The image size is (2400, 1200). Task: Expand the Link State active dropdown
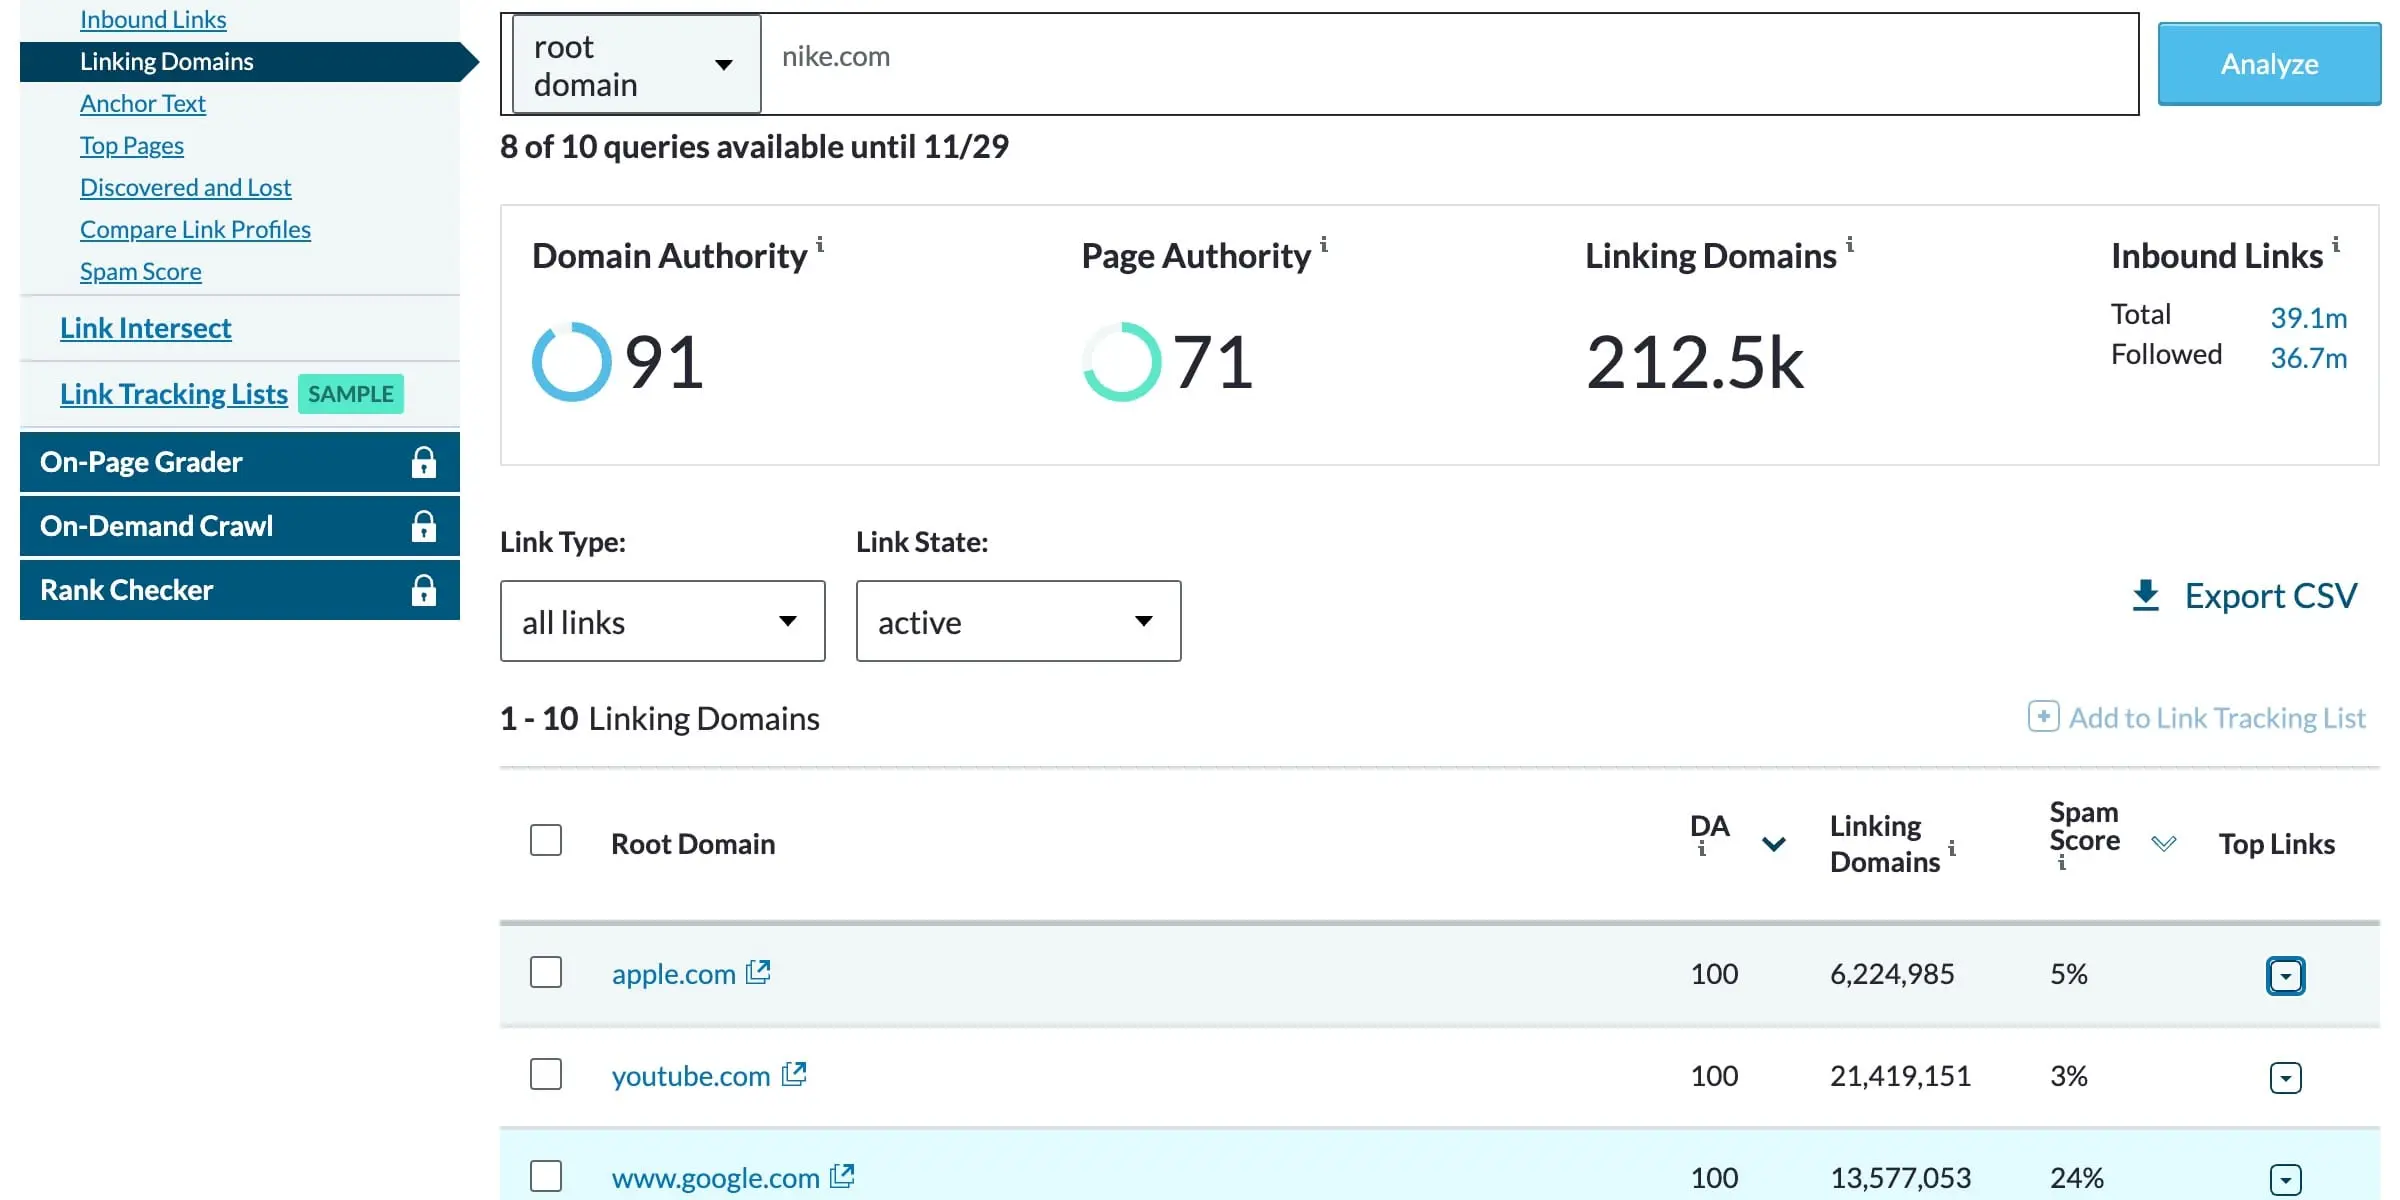click(x=1016, y=620)
